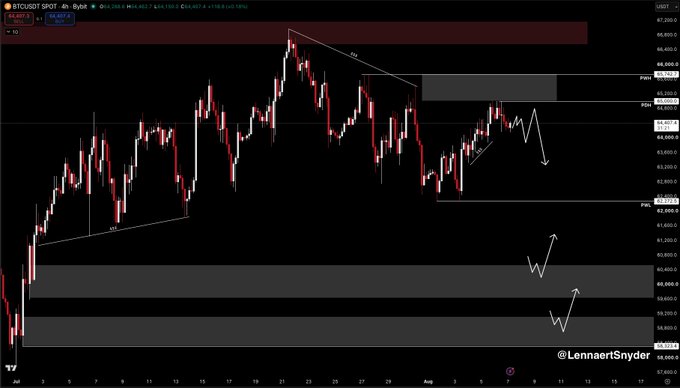Expand the collapsed indicators count 10
Viewport: 680px width, 388px height.
[x=12, y=32]
